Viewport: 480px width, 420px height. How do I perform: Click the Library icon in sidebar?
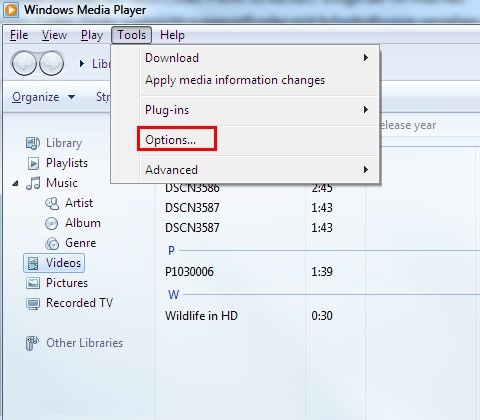pyautogui.click(x=33, y=143)
